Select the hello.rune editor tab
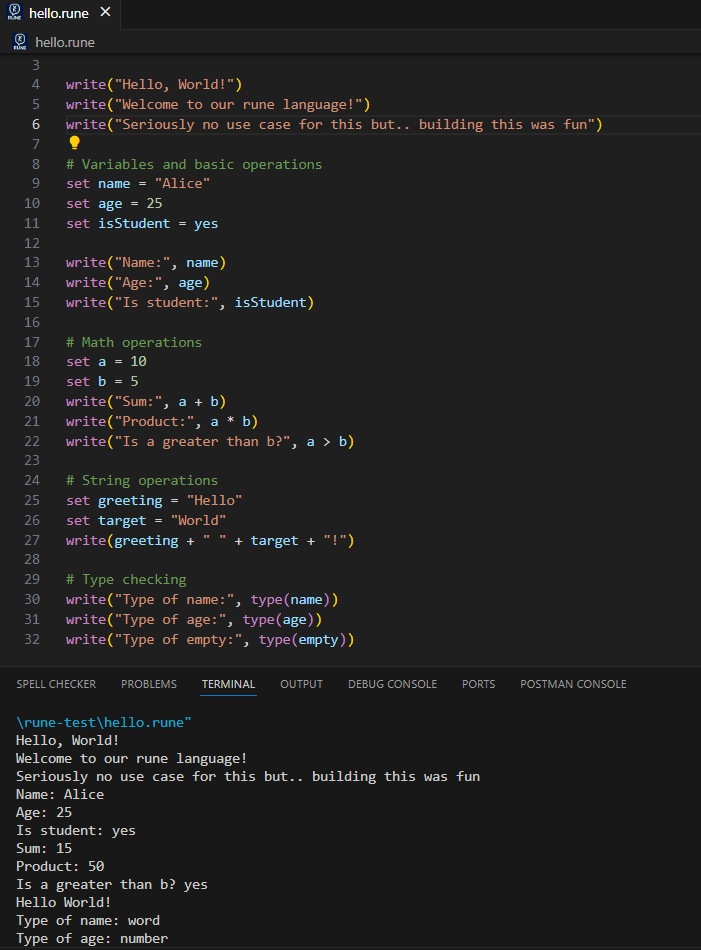Image resolution: width=701 pixels, height=950 pixels. point(60,13)
